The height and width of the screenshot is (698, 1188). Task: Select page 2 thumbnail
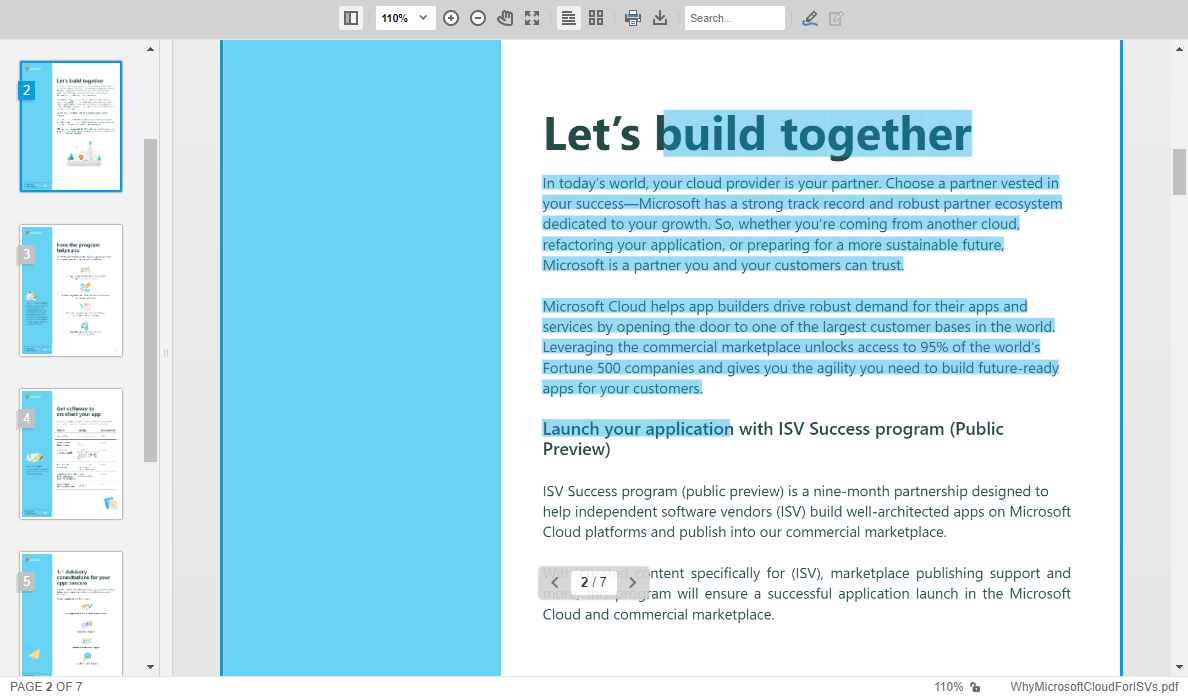point(71,127)
